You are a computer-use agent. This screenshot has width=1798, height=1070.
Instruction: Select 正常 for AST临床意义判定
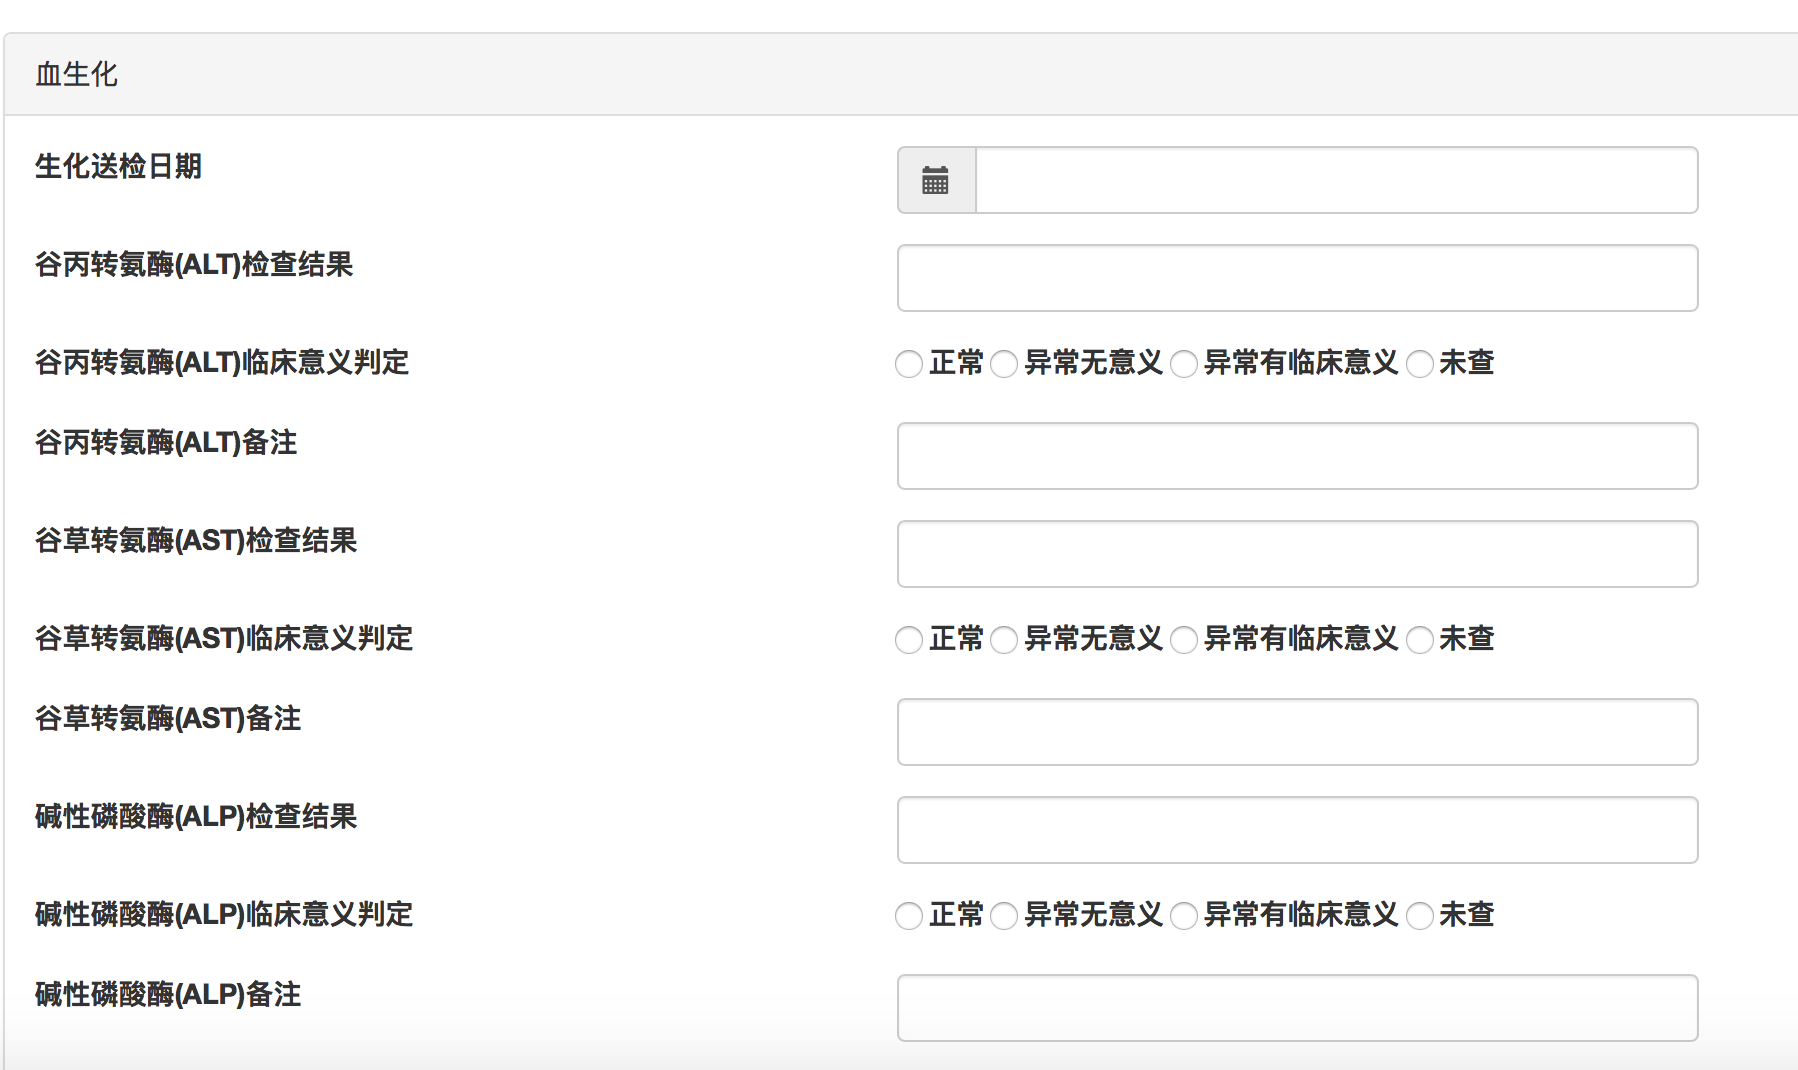(909, 640)
